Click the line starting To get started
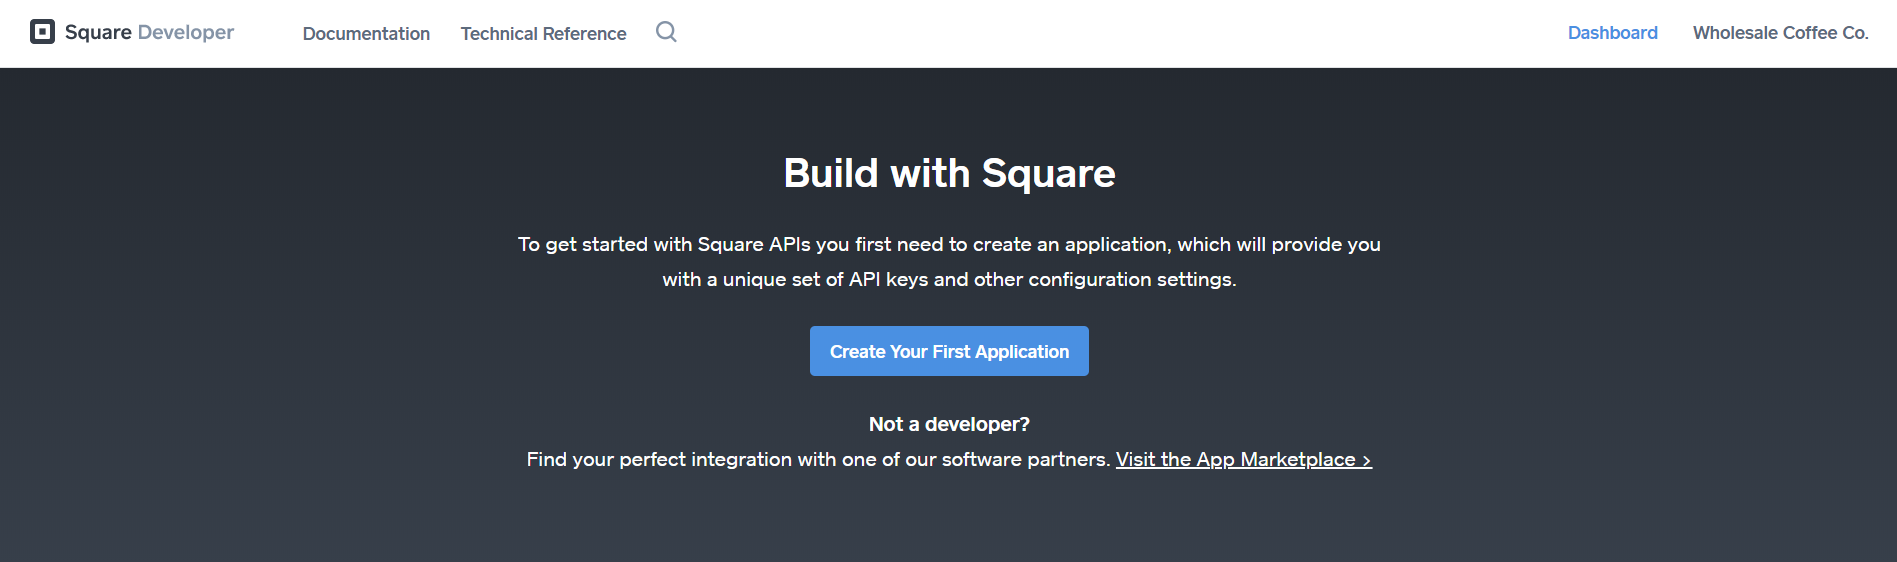The width and height of the screenshot is (1897, 562). 949,244
